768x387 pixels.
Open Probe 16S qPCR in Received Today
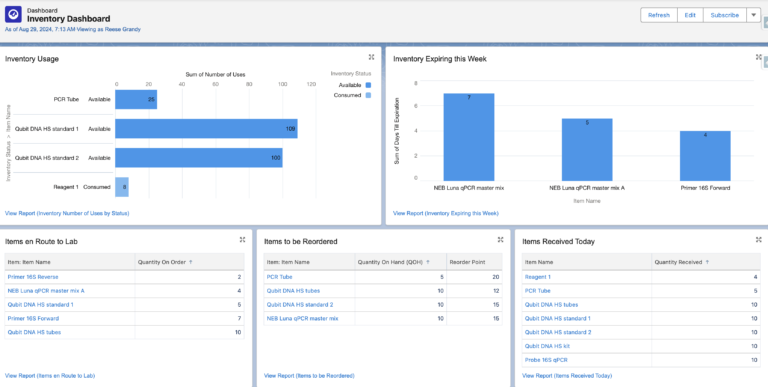(546, 360)
